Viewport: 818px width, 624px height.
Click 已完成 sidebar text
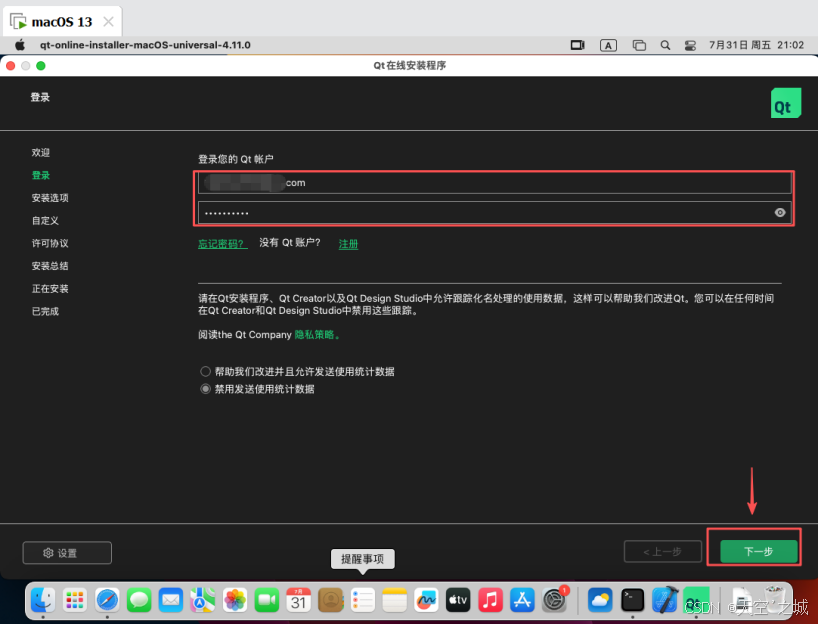point(45,311)
